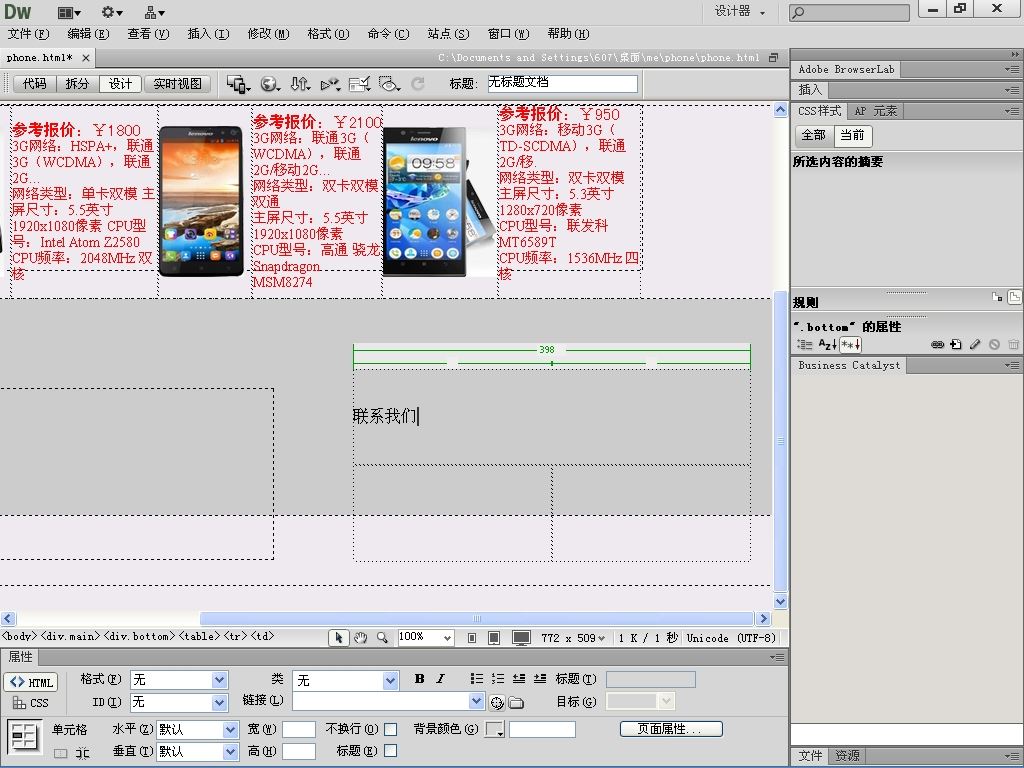This screenshot has height=768, width=1024.
Task: Click the new CSS rule icon
Action: 956,344
